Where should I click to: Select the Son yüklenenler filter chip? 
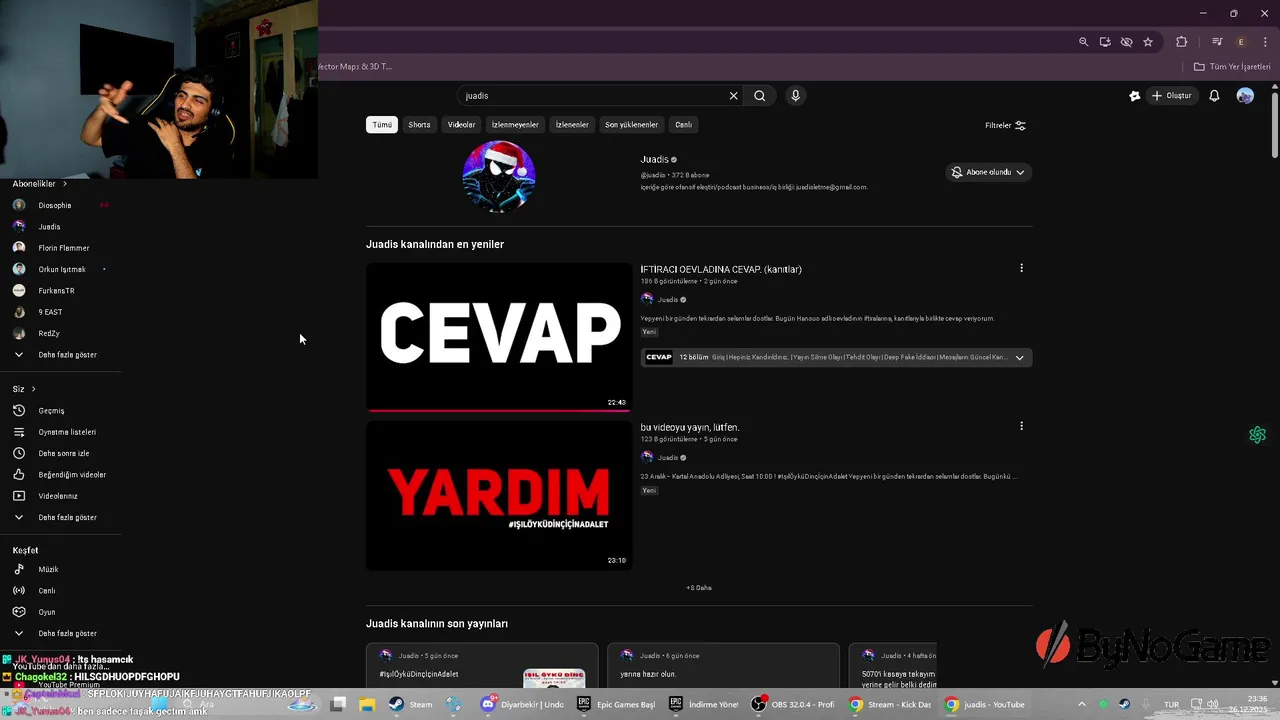coord(631,125)
